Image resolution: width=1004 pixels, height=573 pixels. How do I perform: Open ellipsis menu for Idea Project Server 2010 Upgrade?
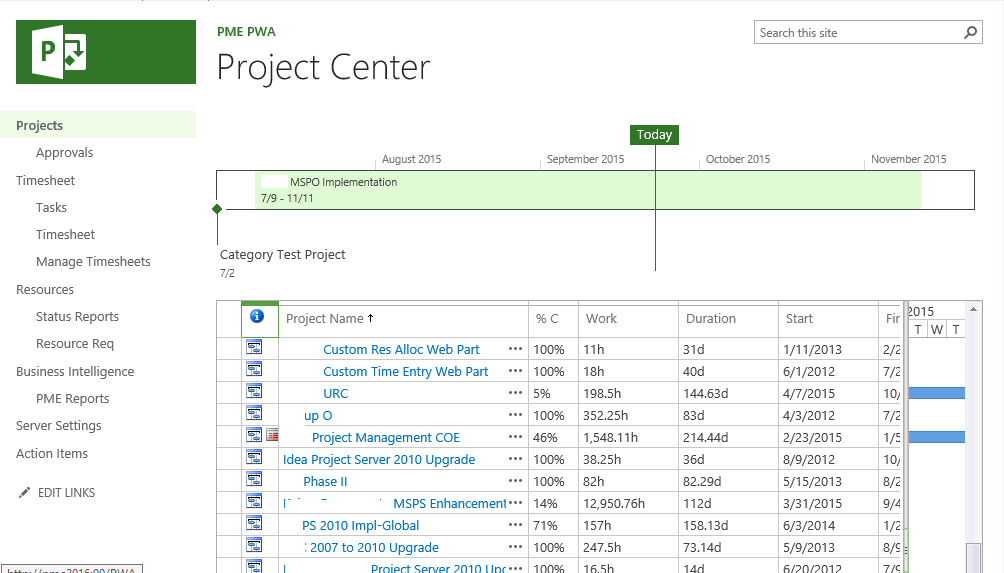point(515,458)
